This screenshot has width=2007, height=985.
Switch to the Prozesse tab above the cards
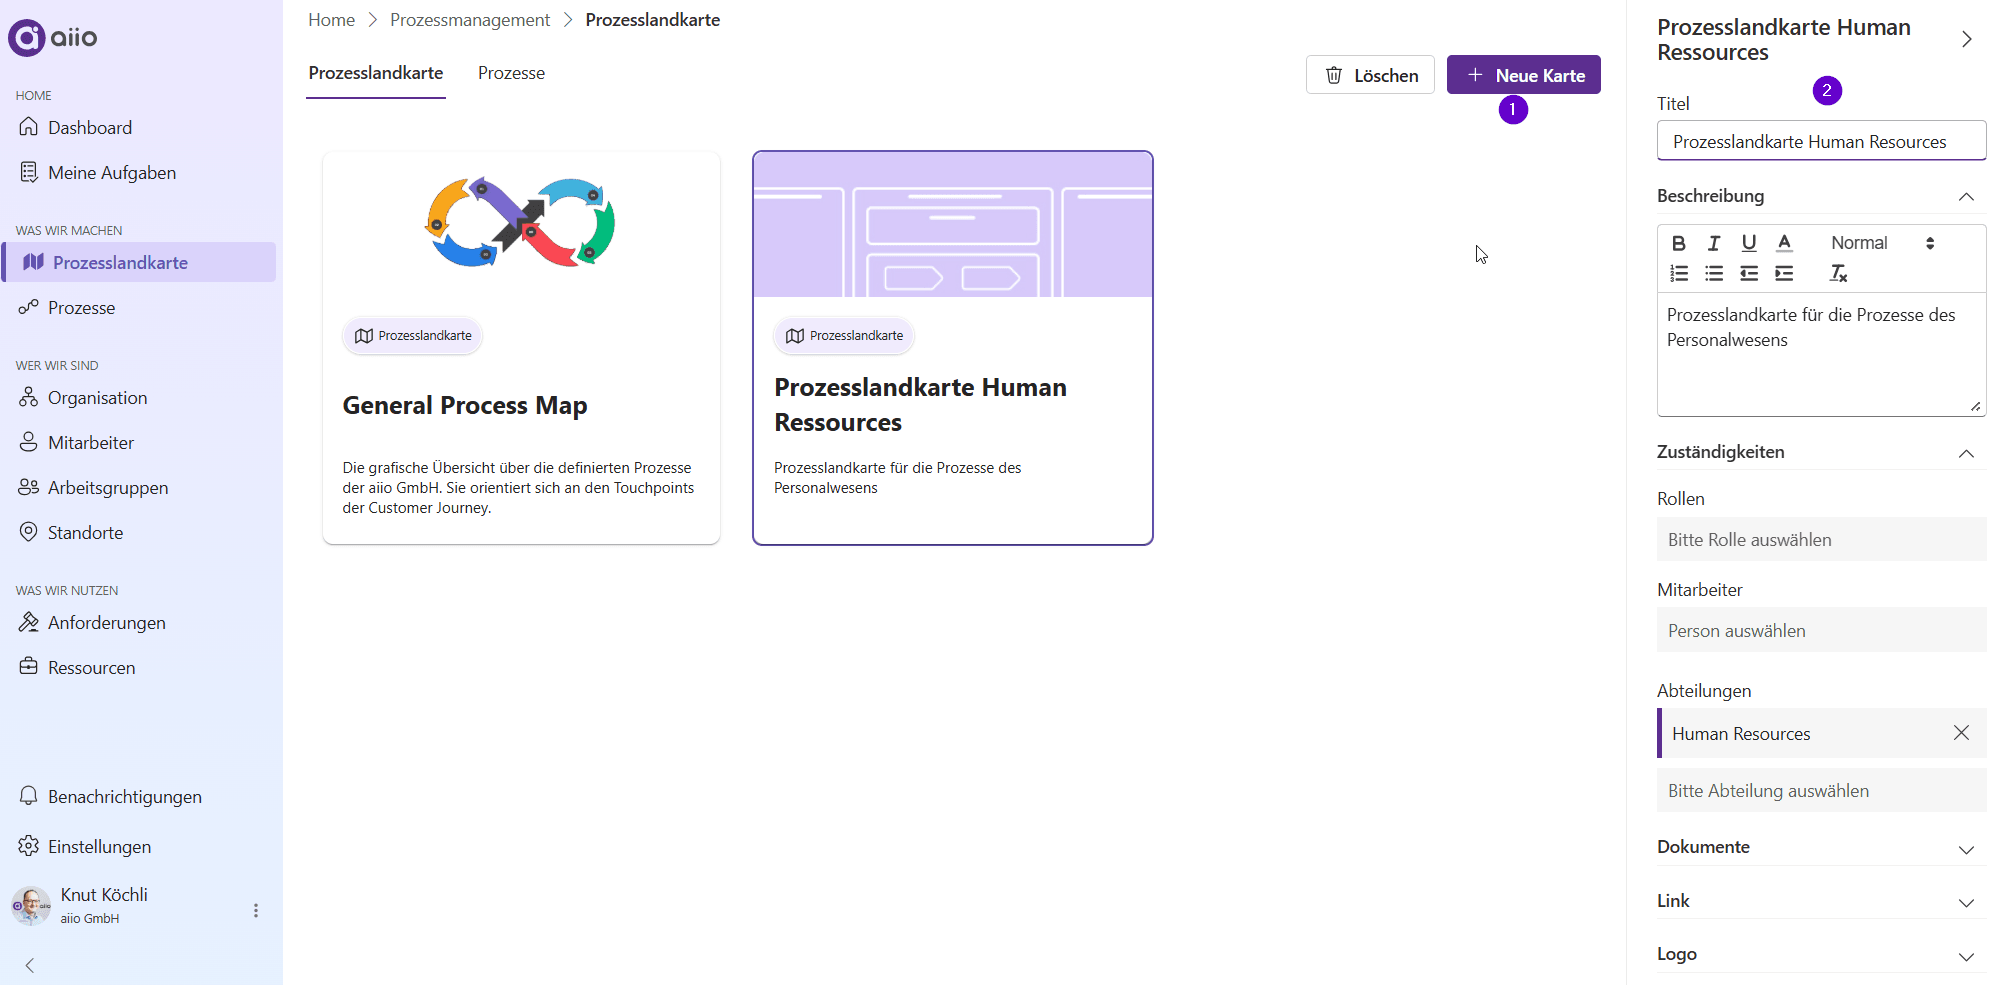coord(511,73)
